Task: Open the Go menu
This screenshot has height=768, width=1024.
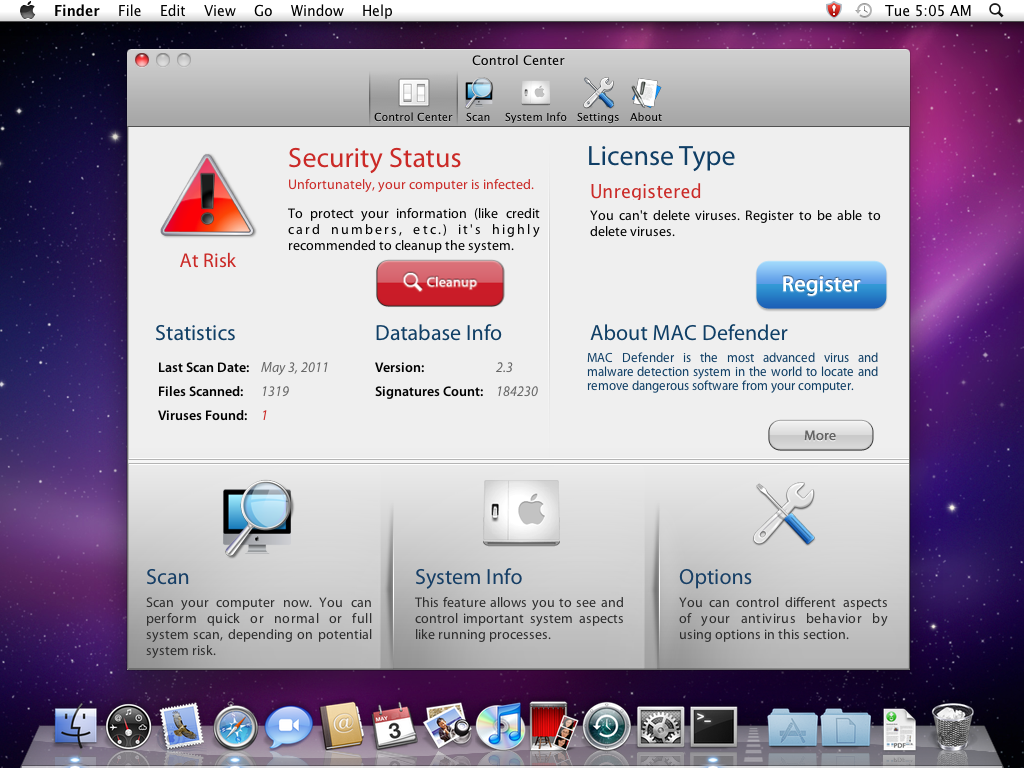Action: coord(263,10)
